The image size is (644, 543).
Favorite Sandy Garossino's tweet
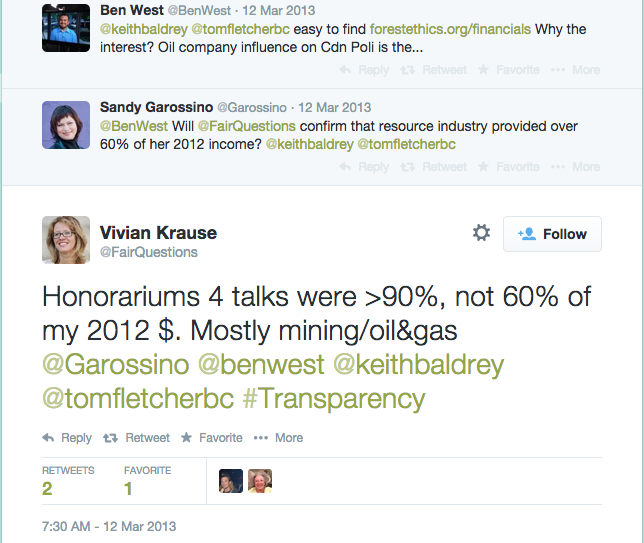point(508,167)
